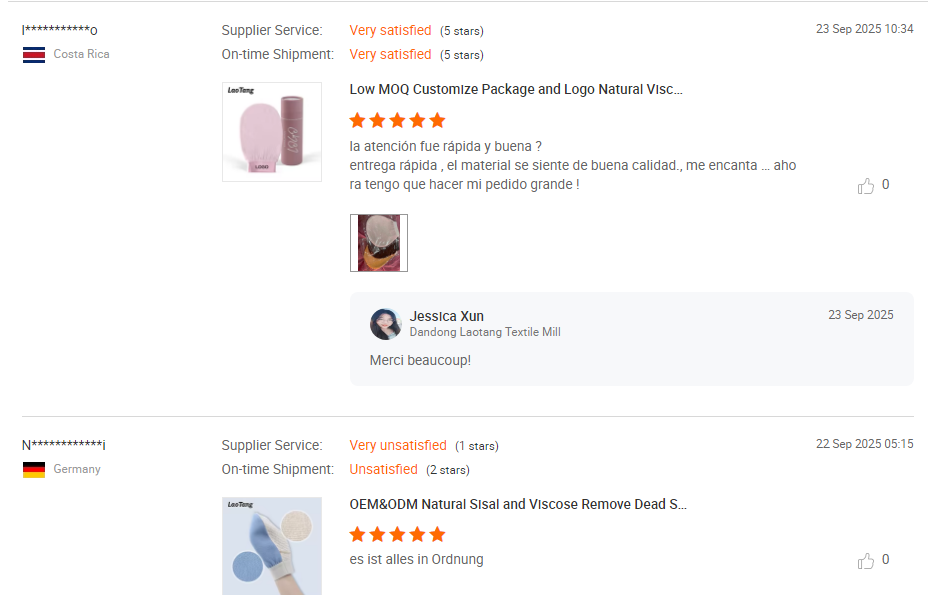Open "OEM&ODM Natural Sisal and Viscose" link
The image size is (942, 595).
pyautogui.click(x=518, y=504)
